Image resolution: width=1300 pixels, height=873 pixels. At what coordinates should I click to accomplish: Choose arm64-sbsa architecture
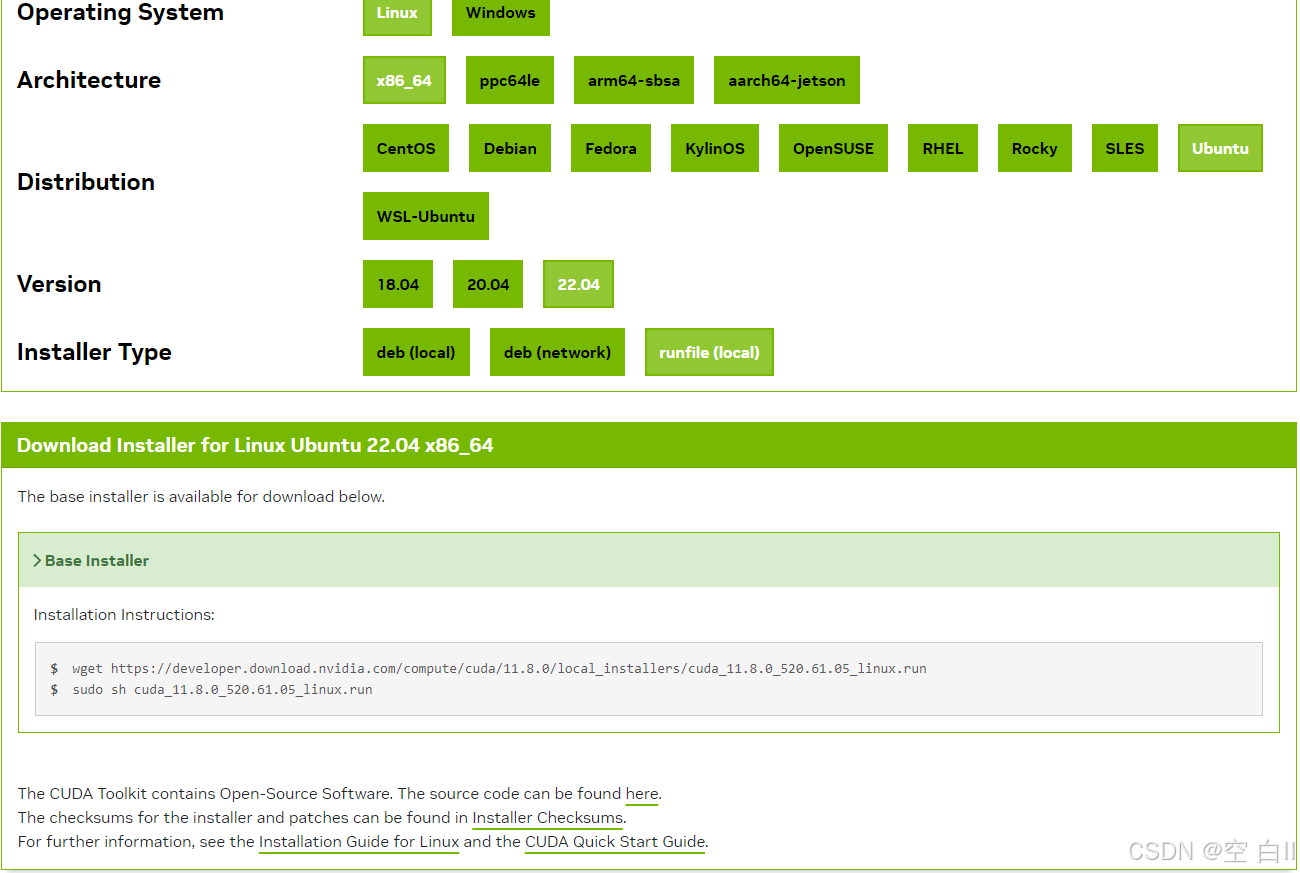pyautogui.click(x=634, y=80)
